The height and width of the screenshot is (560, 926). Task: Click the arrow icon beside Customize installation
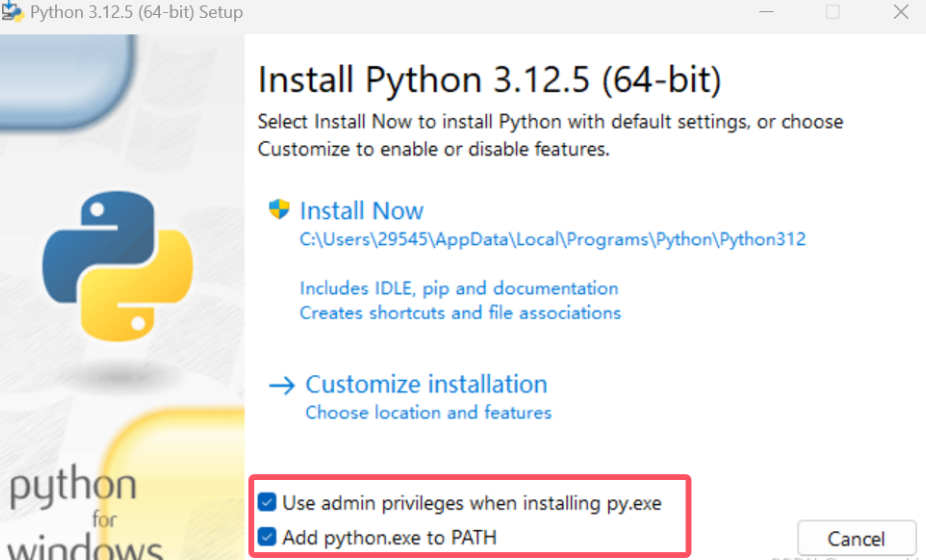282,385
